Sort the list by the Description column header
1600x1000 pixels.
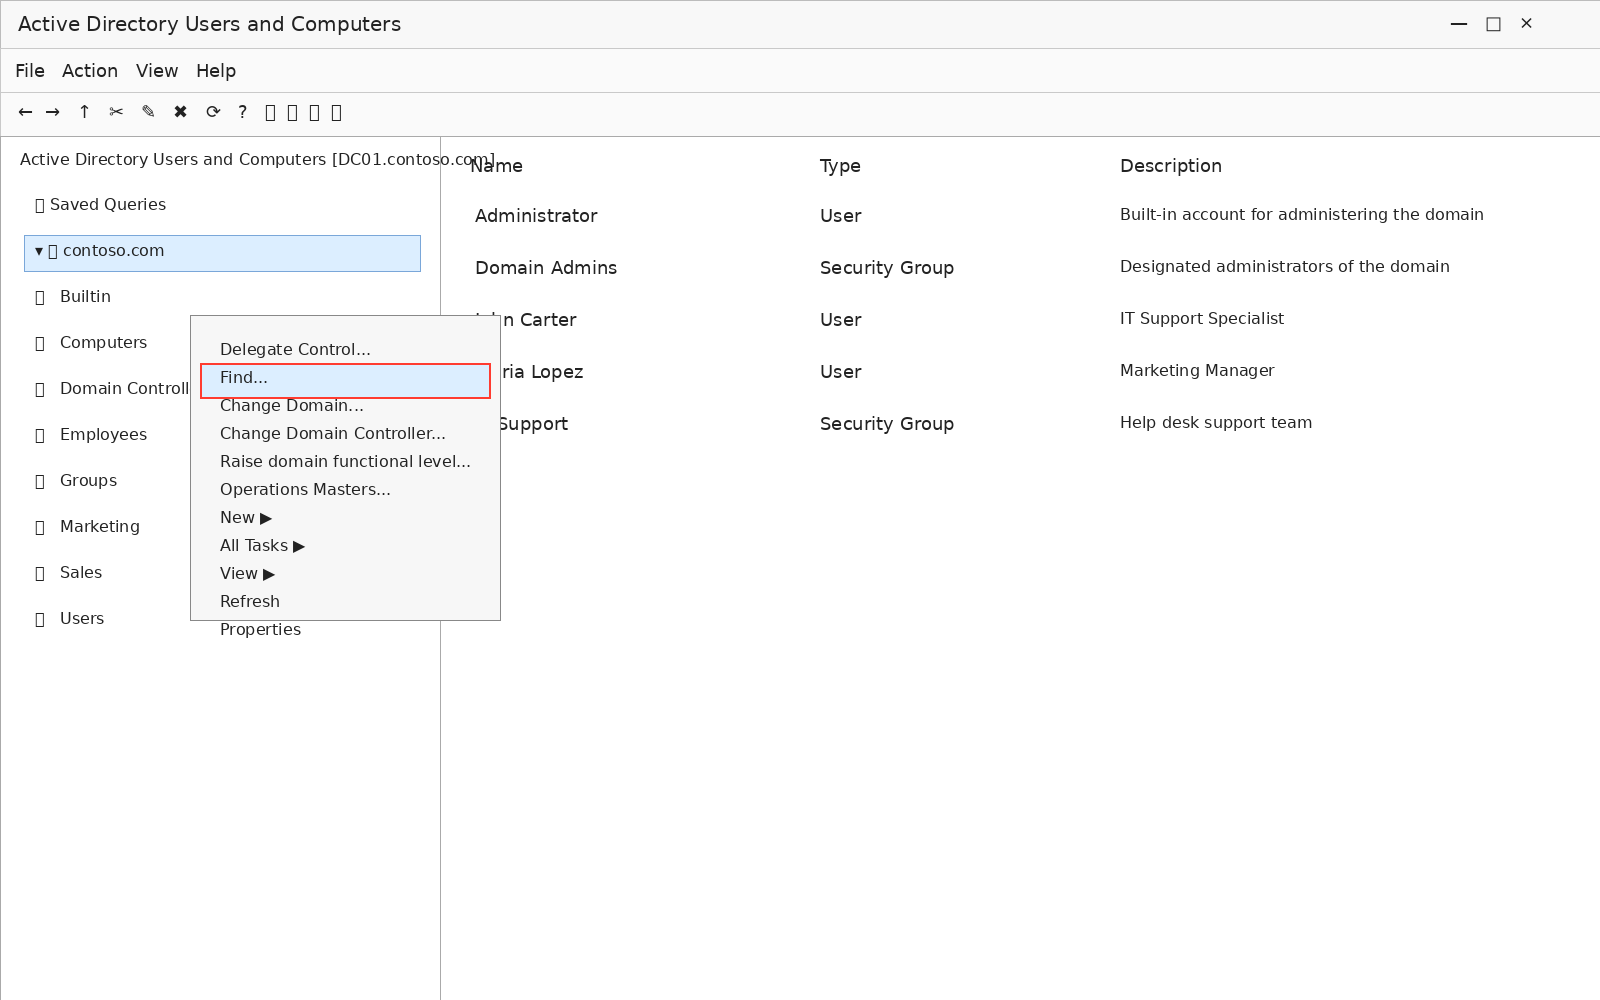1170,166
